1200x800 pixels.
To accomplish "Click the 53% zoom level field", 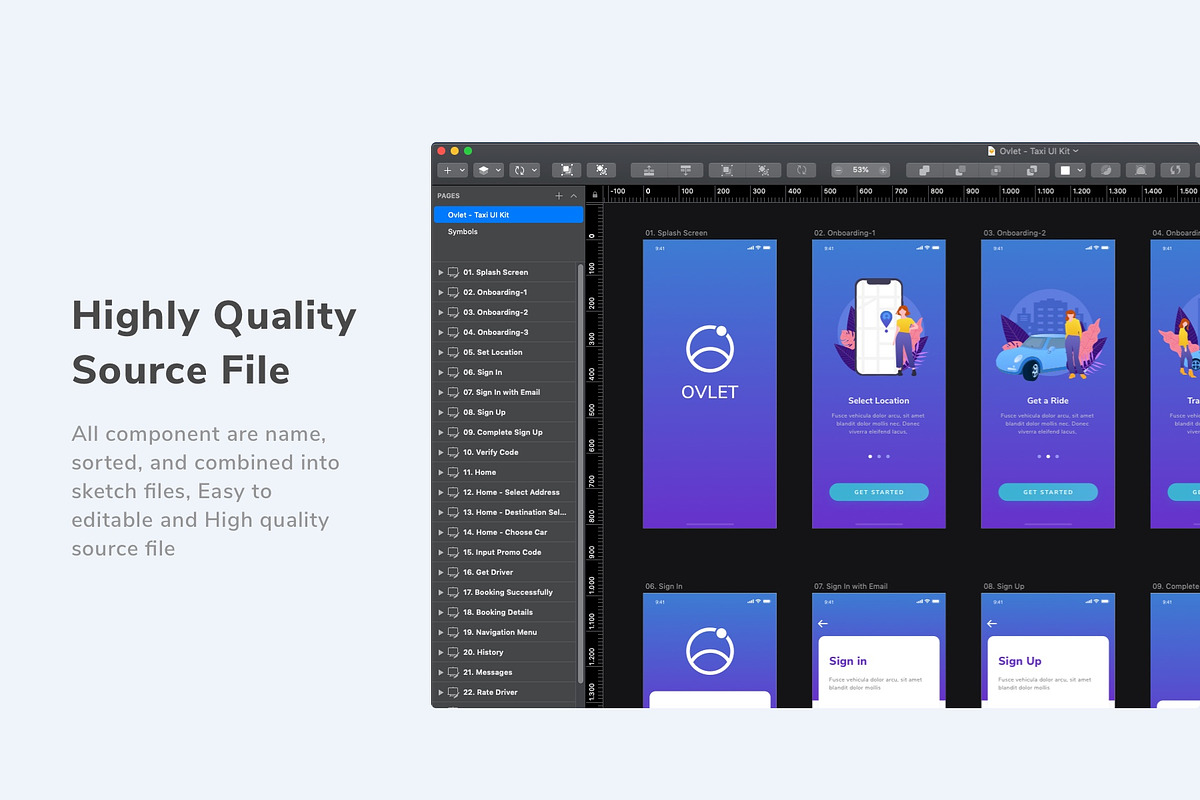I will (861, 170).
